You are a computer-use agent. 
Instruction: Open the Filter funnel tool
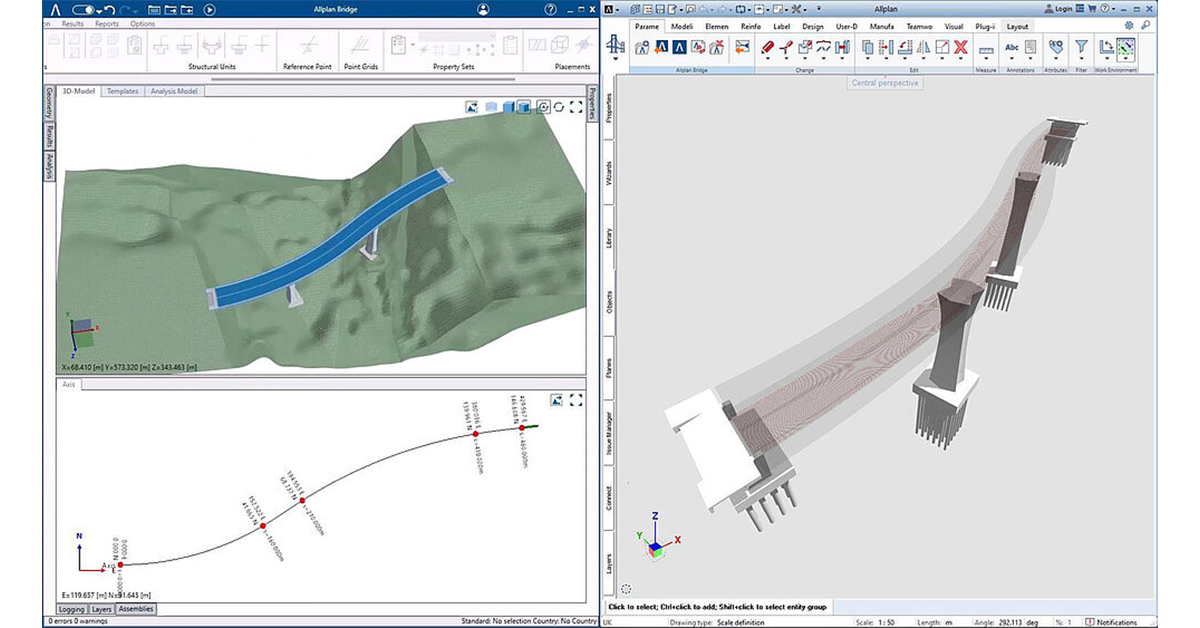click(x=1081, y=46)
